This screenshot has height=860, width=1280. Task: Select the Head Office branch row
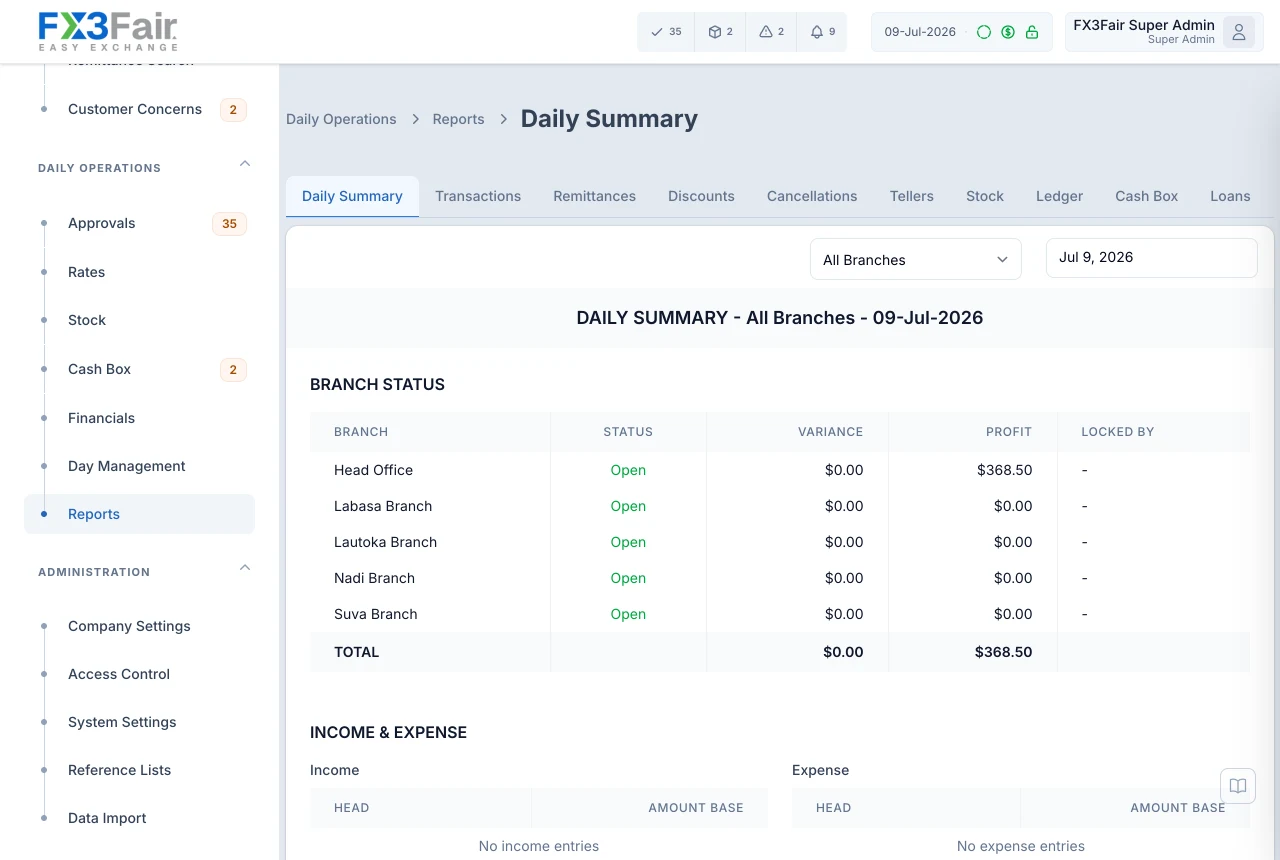[x=780, y=470]
